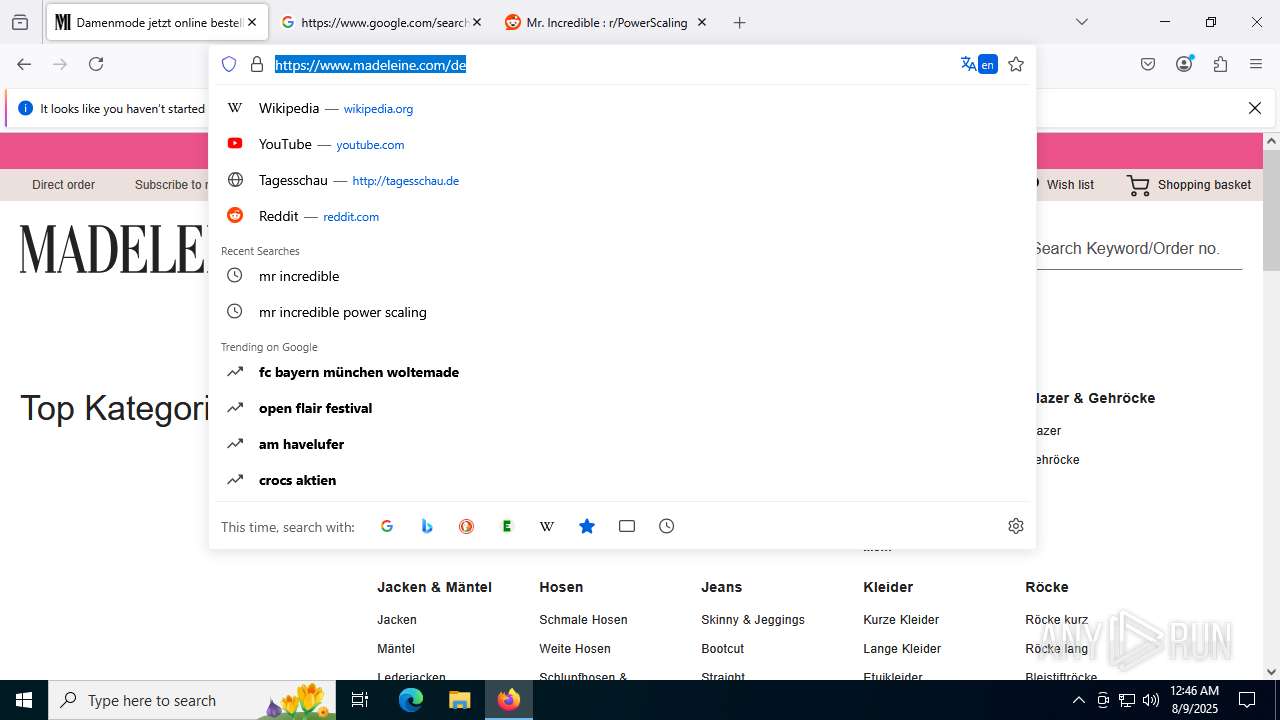Open the Bootcut link
The image size is (1280, 720).
pyautogui.click(x=723, y=649)
